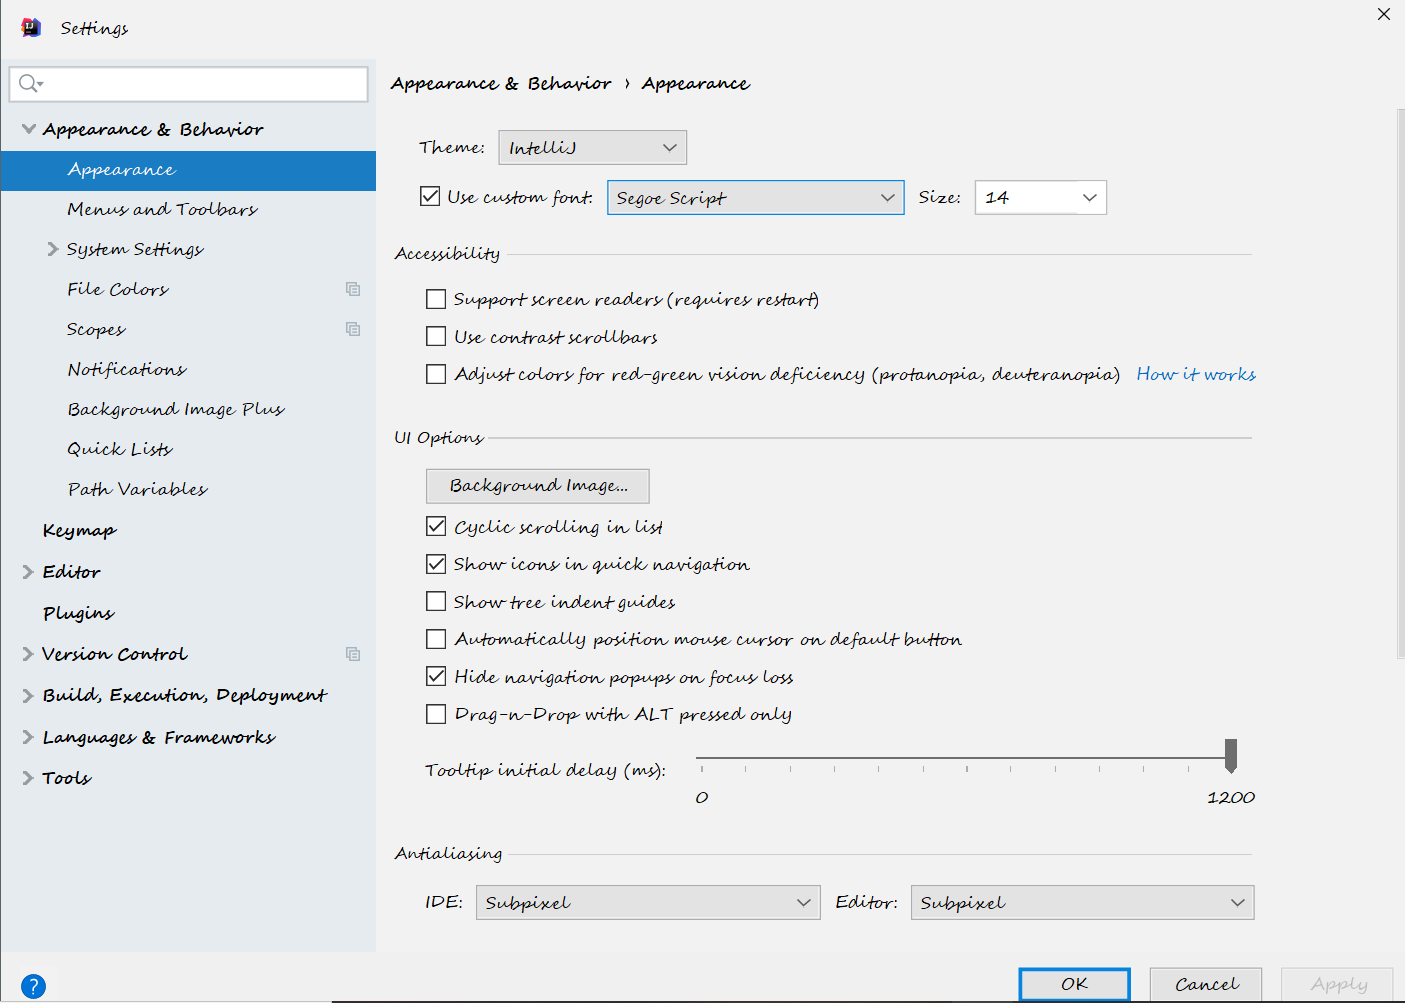Click the Appearance & Behavior breadcrumb
The image size is (1405, 1003).
(x=501, y=83)
